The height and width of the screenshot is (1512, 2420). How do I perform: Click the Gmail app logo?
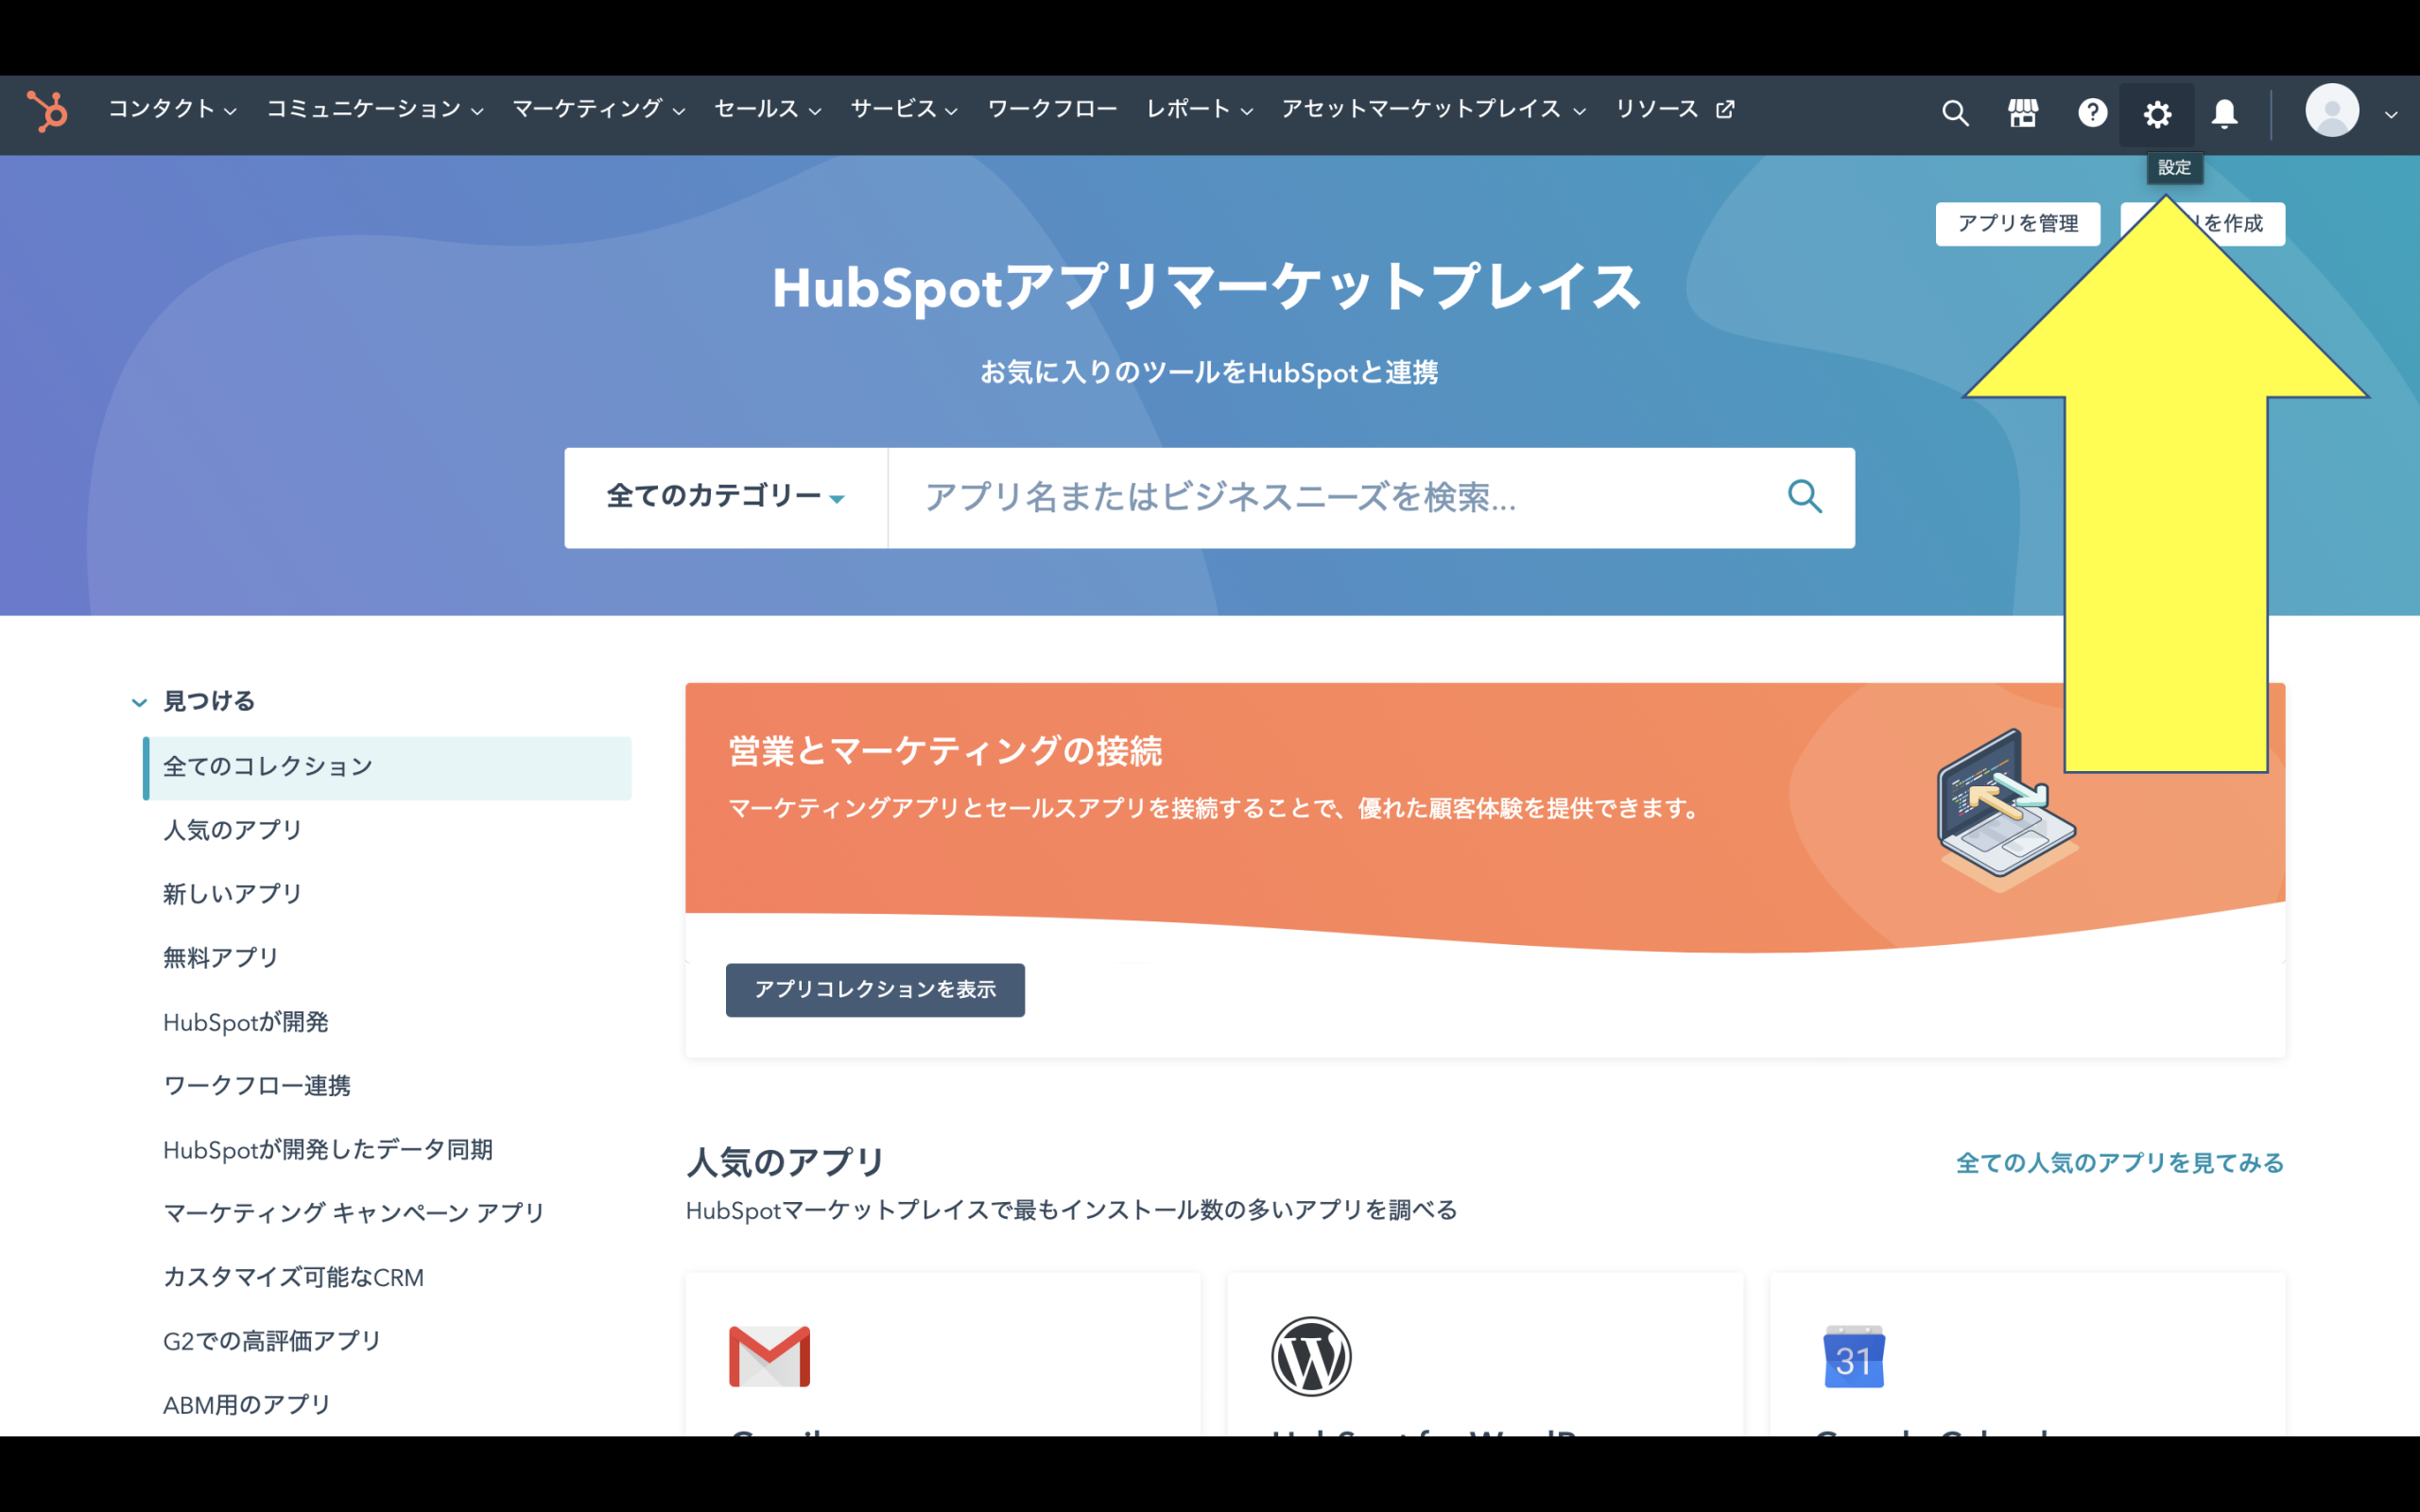click(769, 1356)
